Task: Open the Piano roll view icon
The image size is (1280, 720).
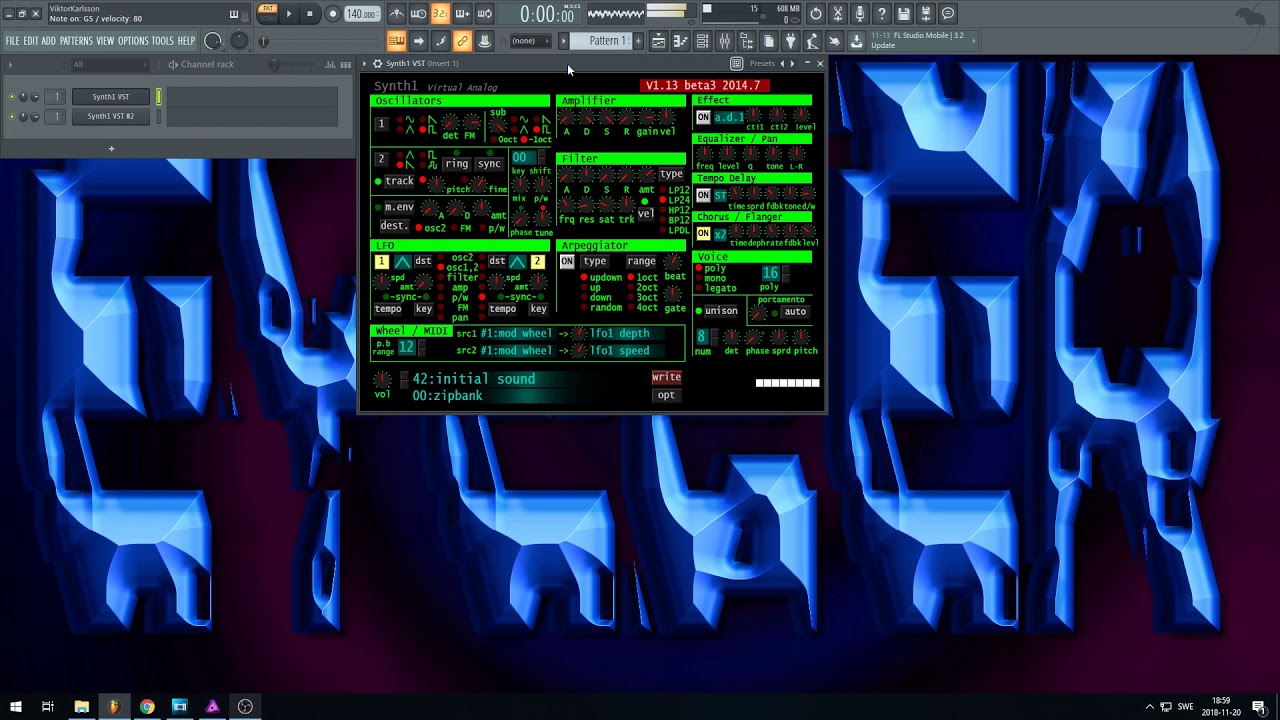Action: click(681, 41)
